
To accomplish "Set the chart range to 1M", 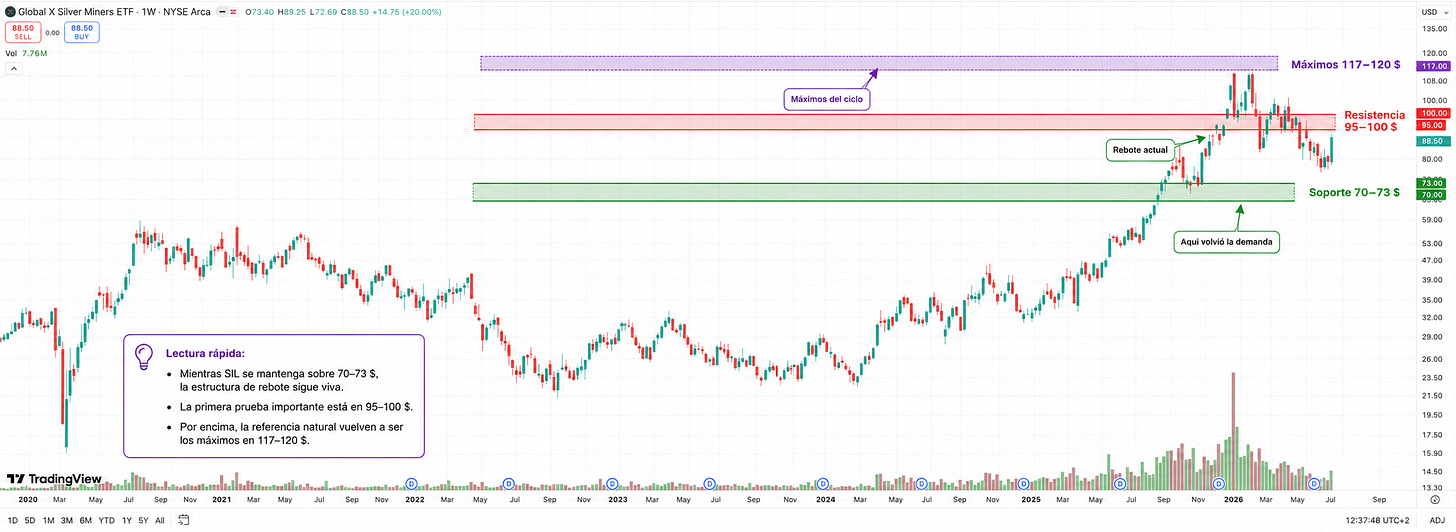I will tap(49, 520).
